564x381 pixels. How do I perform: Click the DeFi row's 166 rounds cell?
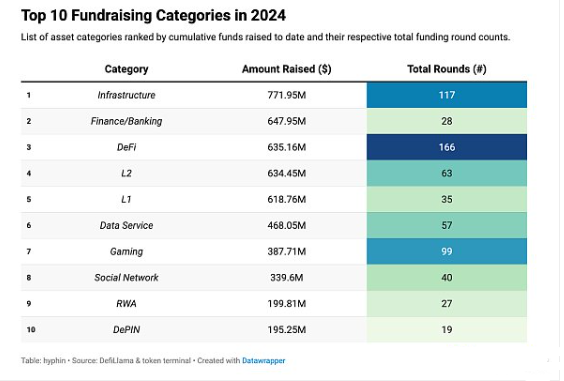[447, 147]
